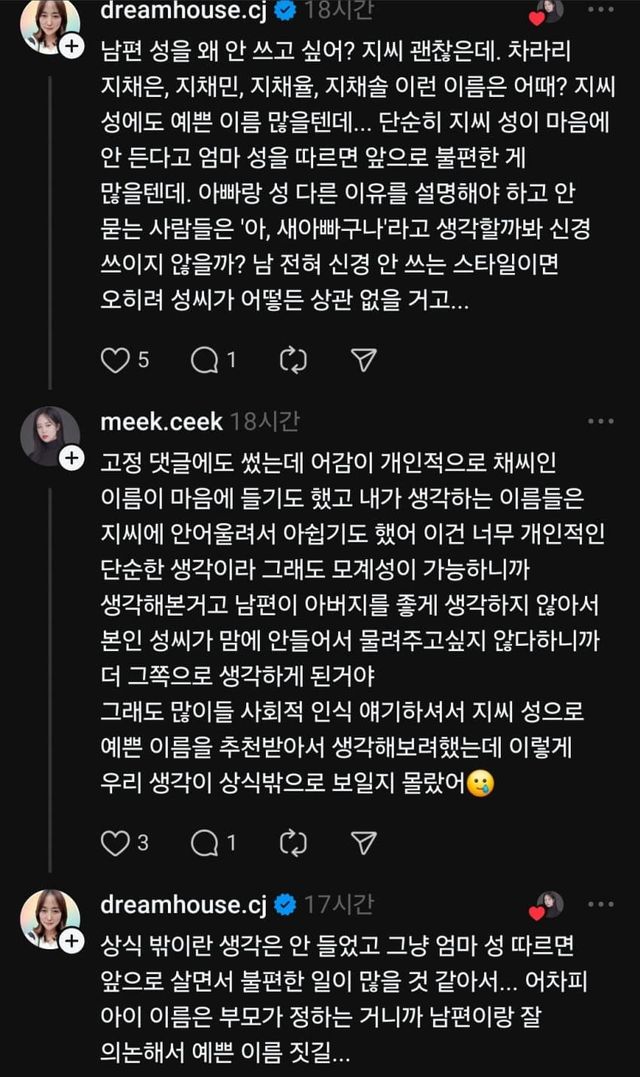The image size is (640, 1077).
Task: Tap the verified badge on the 17시간 reply
Action: coord(285,906)
